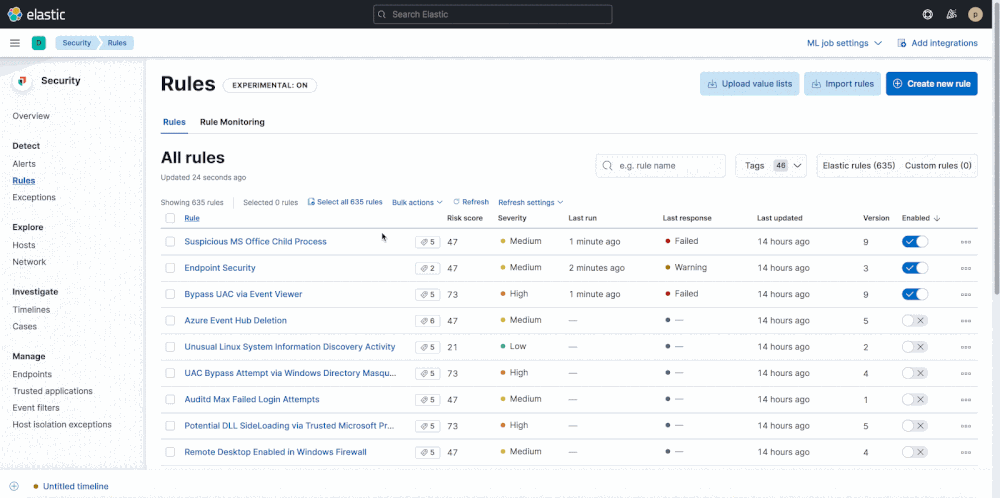Screen dimensions: 1000x498
Task: Click the Search Elastic field
Action: [492, 14]
